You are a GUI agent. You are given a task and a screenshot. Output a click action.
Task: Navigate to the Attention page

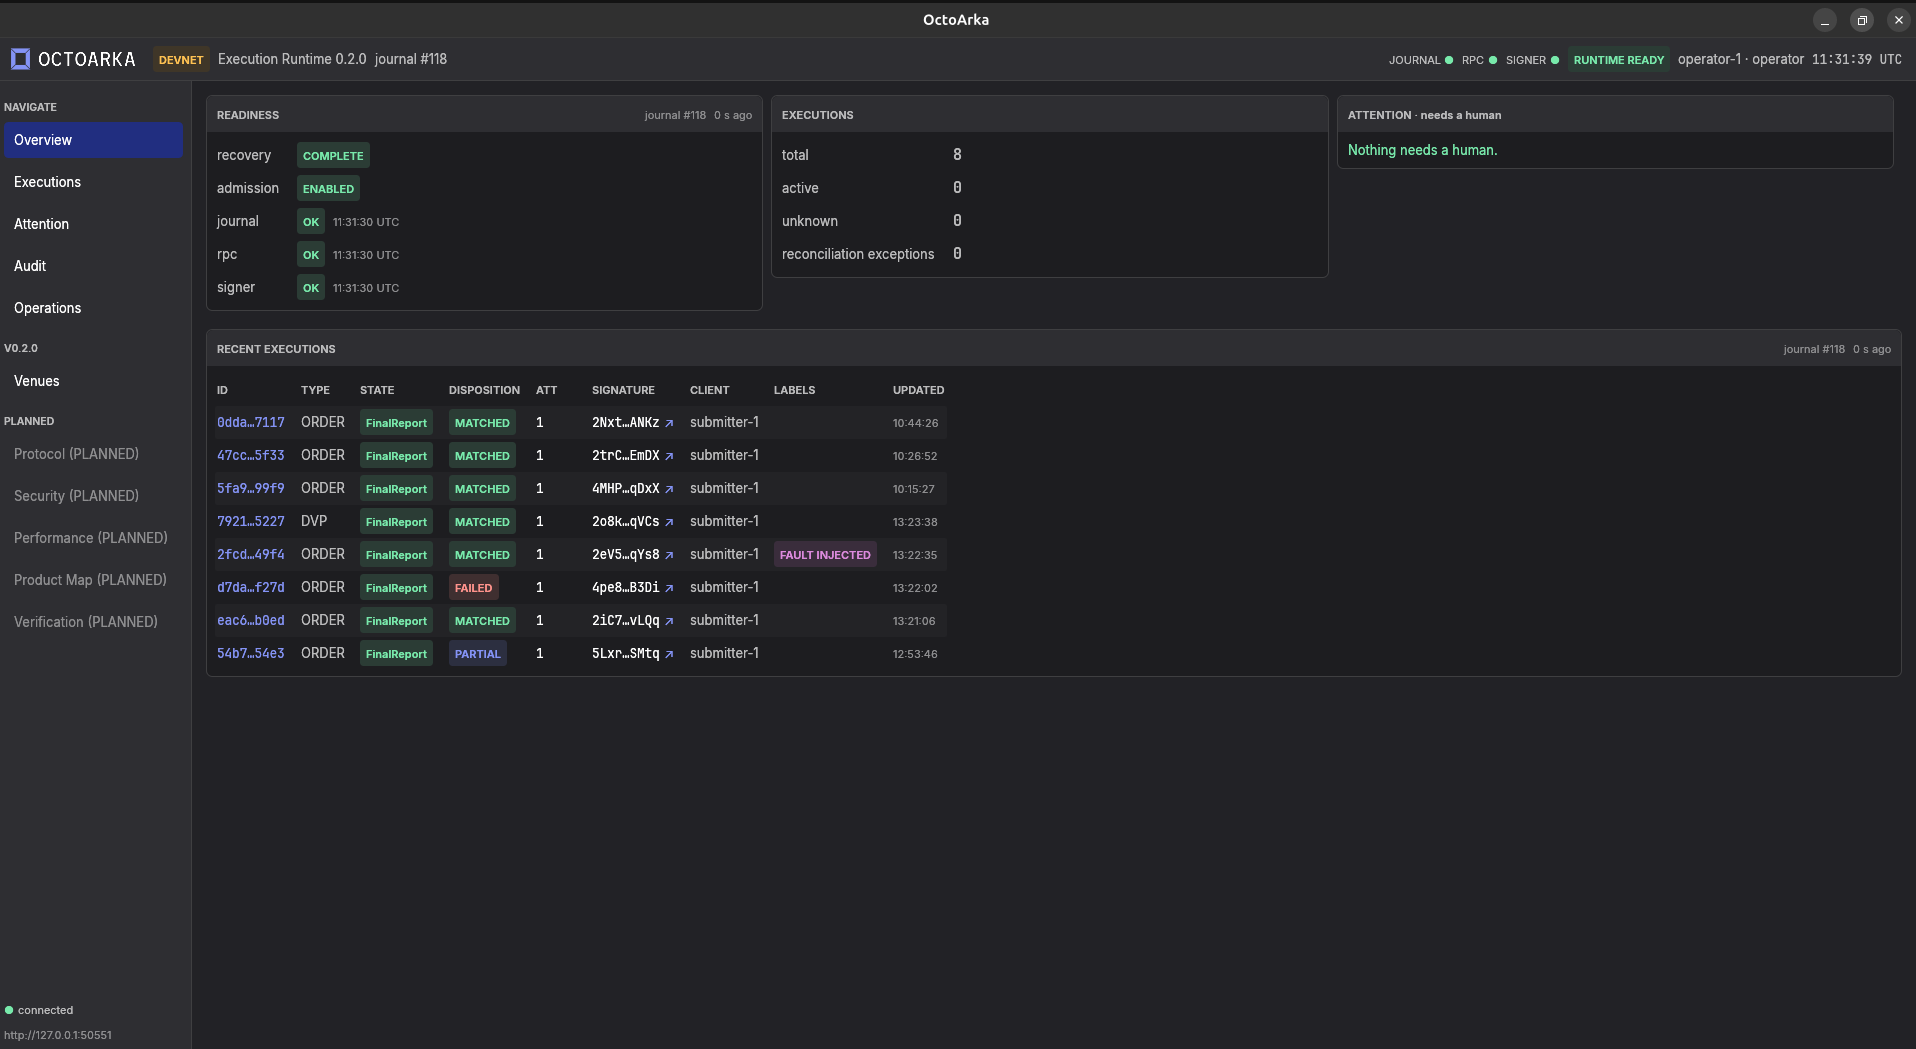point(93,224)
